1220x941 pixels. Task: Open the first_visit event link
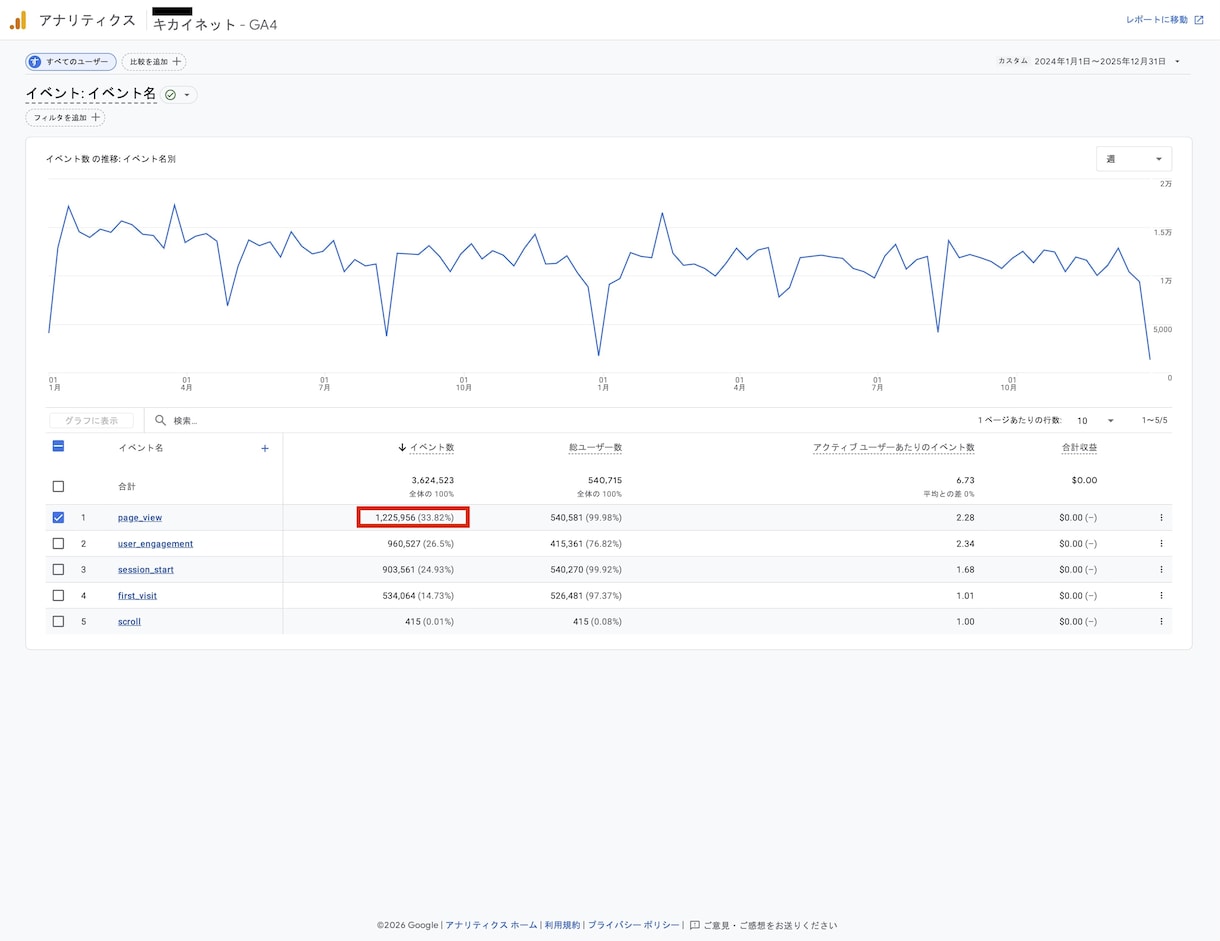pyautogui.click(x=137, y=596)
